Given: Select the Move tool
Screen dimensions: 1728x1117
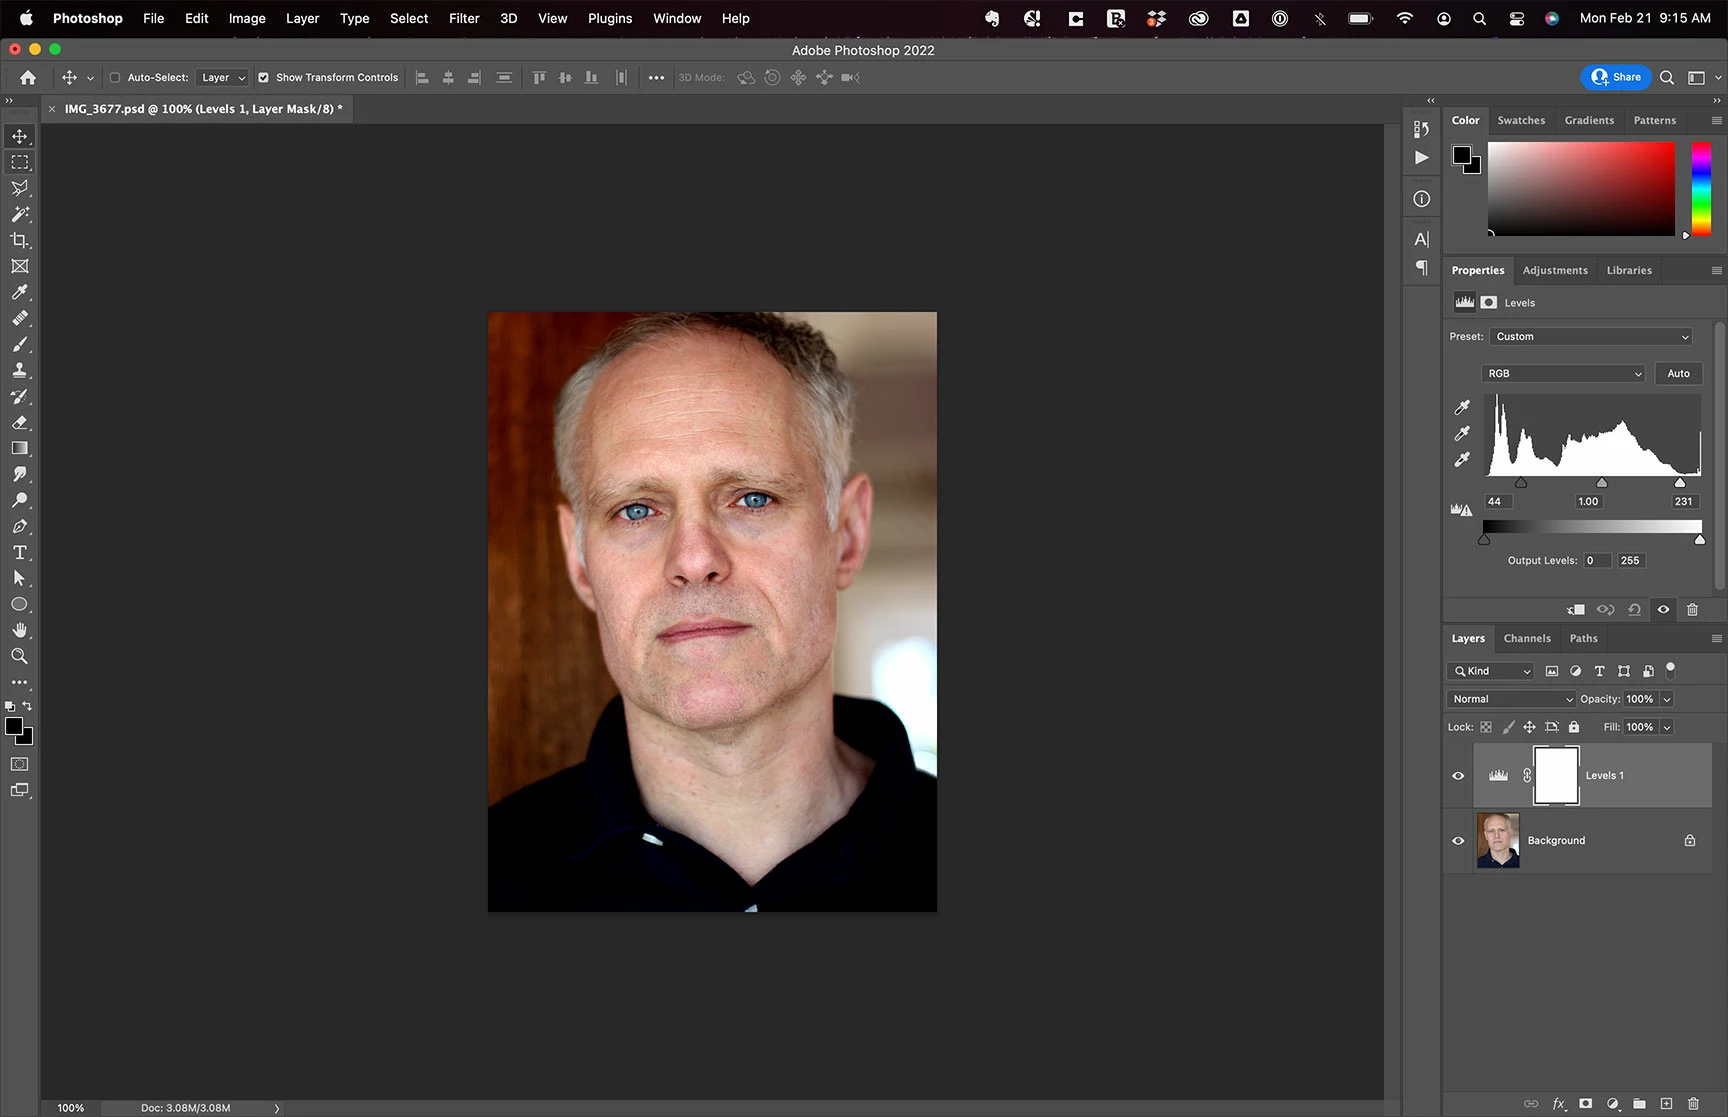Looking at the screenshot, I should click(x=20, y=136).
